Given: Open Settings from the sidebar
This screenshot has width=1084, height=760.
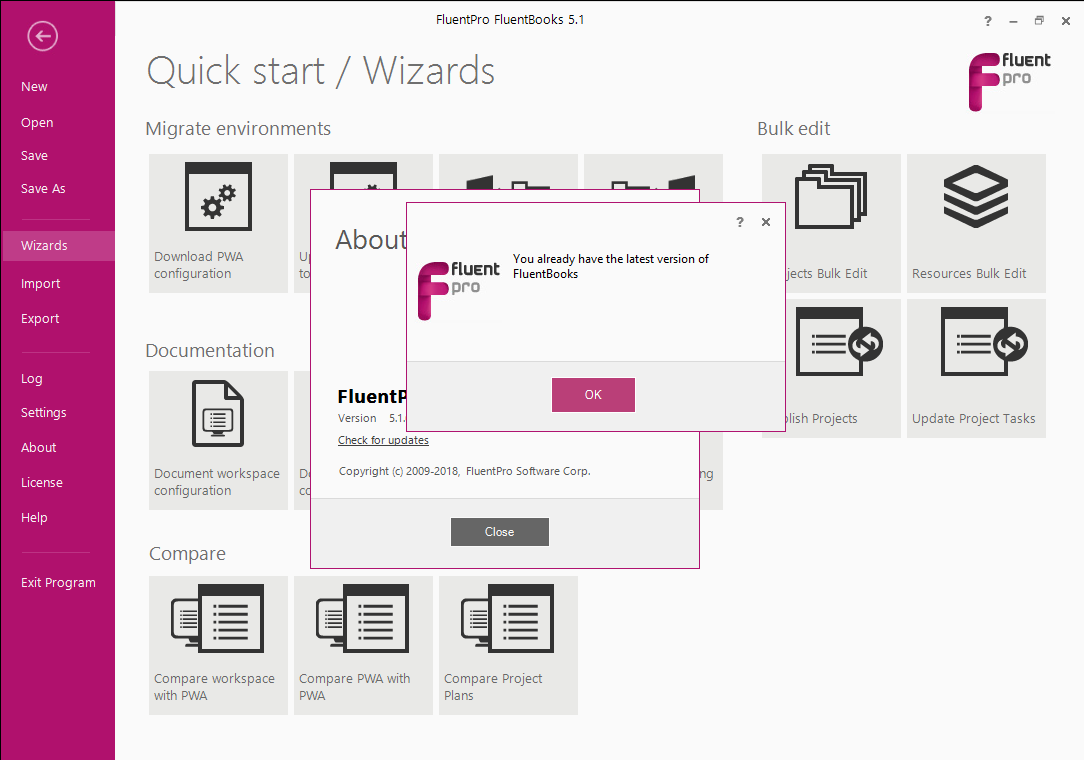Looking at the screenshot, I should click(44, 413).
